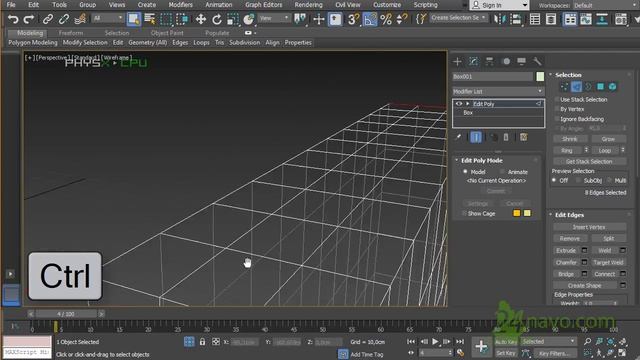Click the Redo arrow in the main toolbar
640x360 pixels.
click(29, 19)
